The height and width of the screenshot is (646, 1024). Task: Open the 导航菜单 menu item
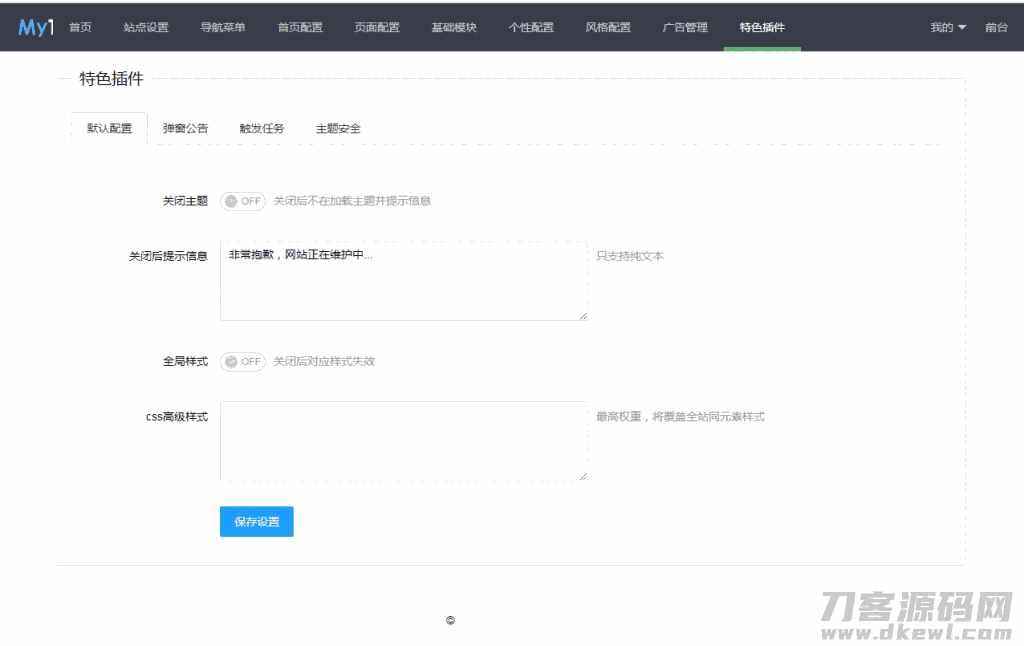pos(223,27)
